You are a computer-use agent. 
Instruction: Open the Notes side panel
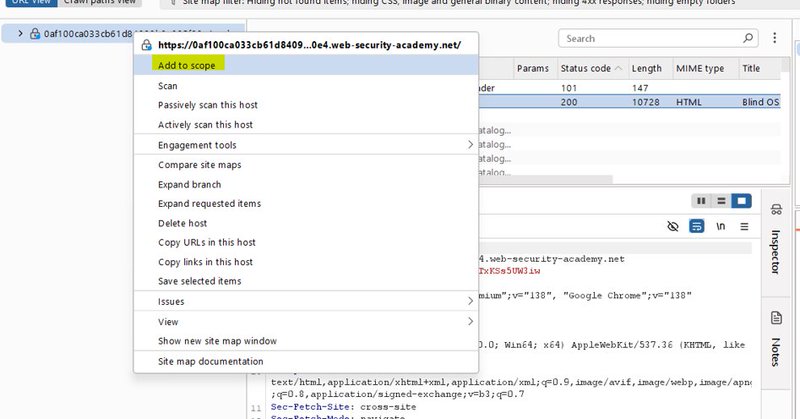[776, 351]
